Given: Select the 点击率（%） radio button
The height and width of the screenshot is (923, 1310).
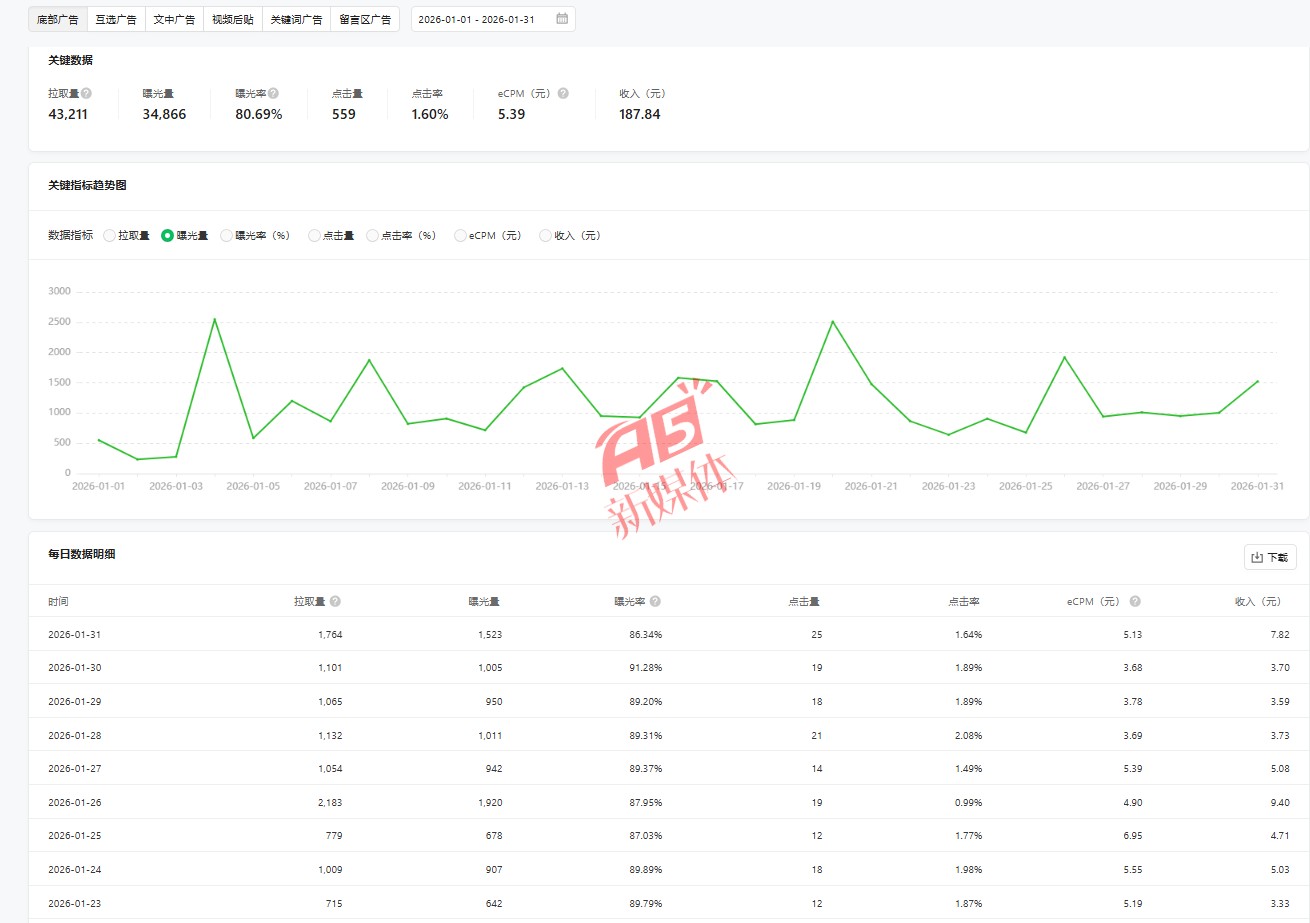Looking at the screenshot, I should [x=373, y=236].
